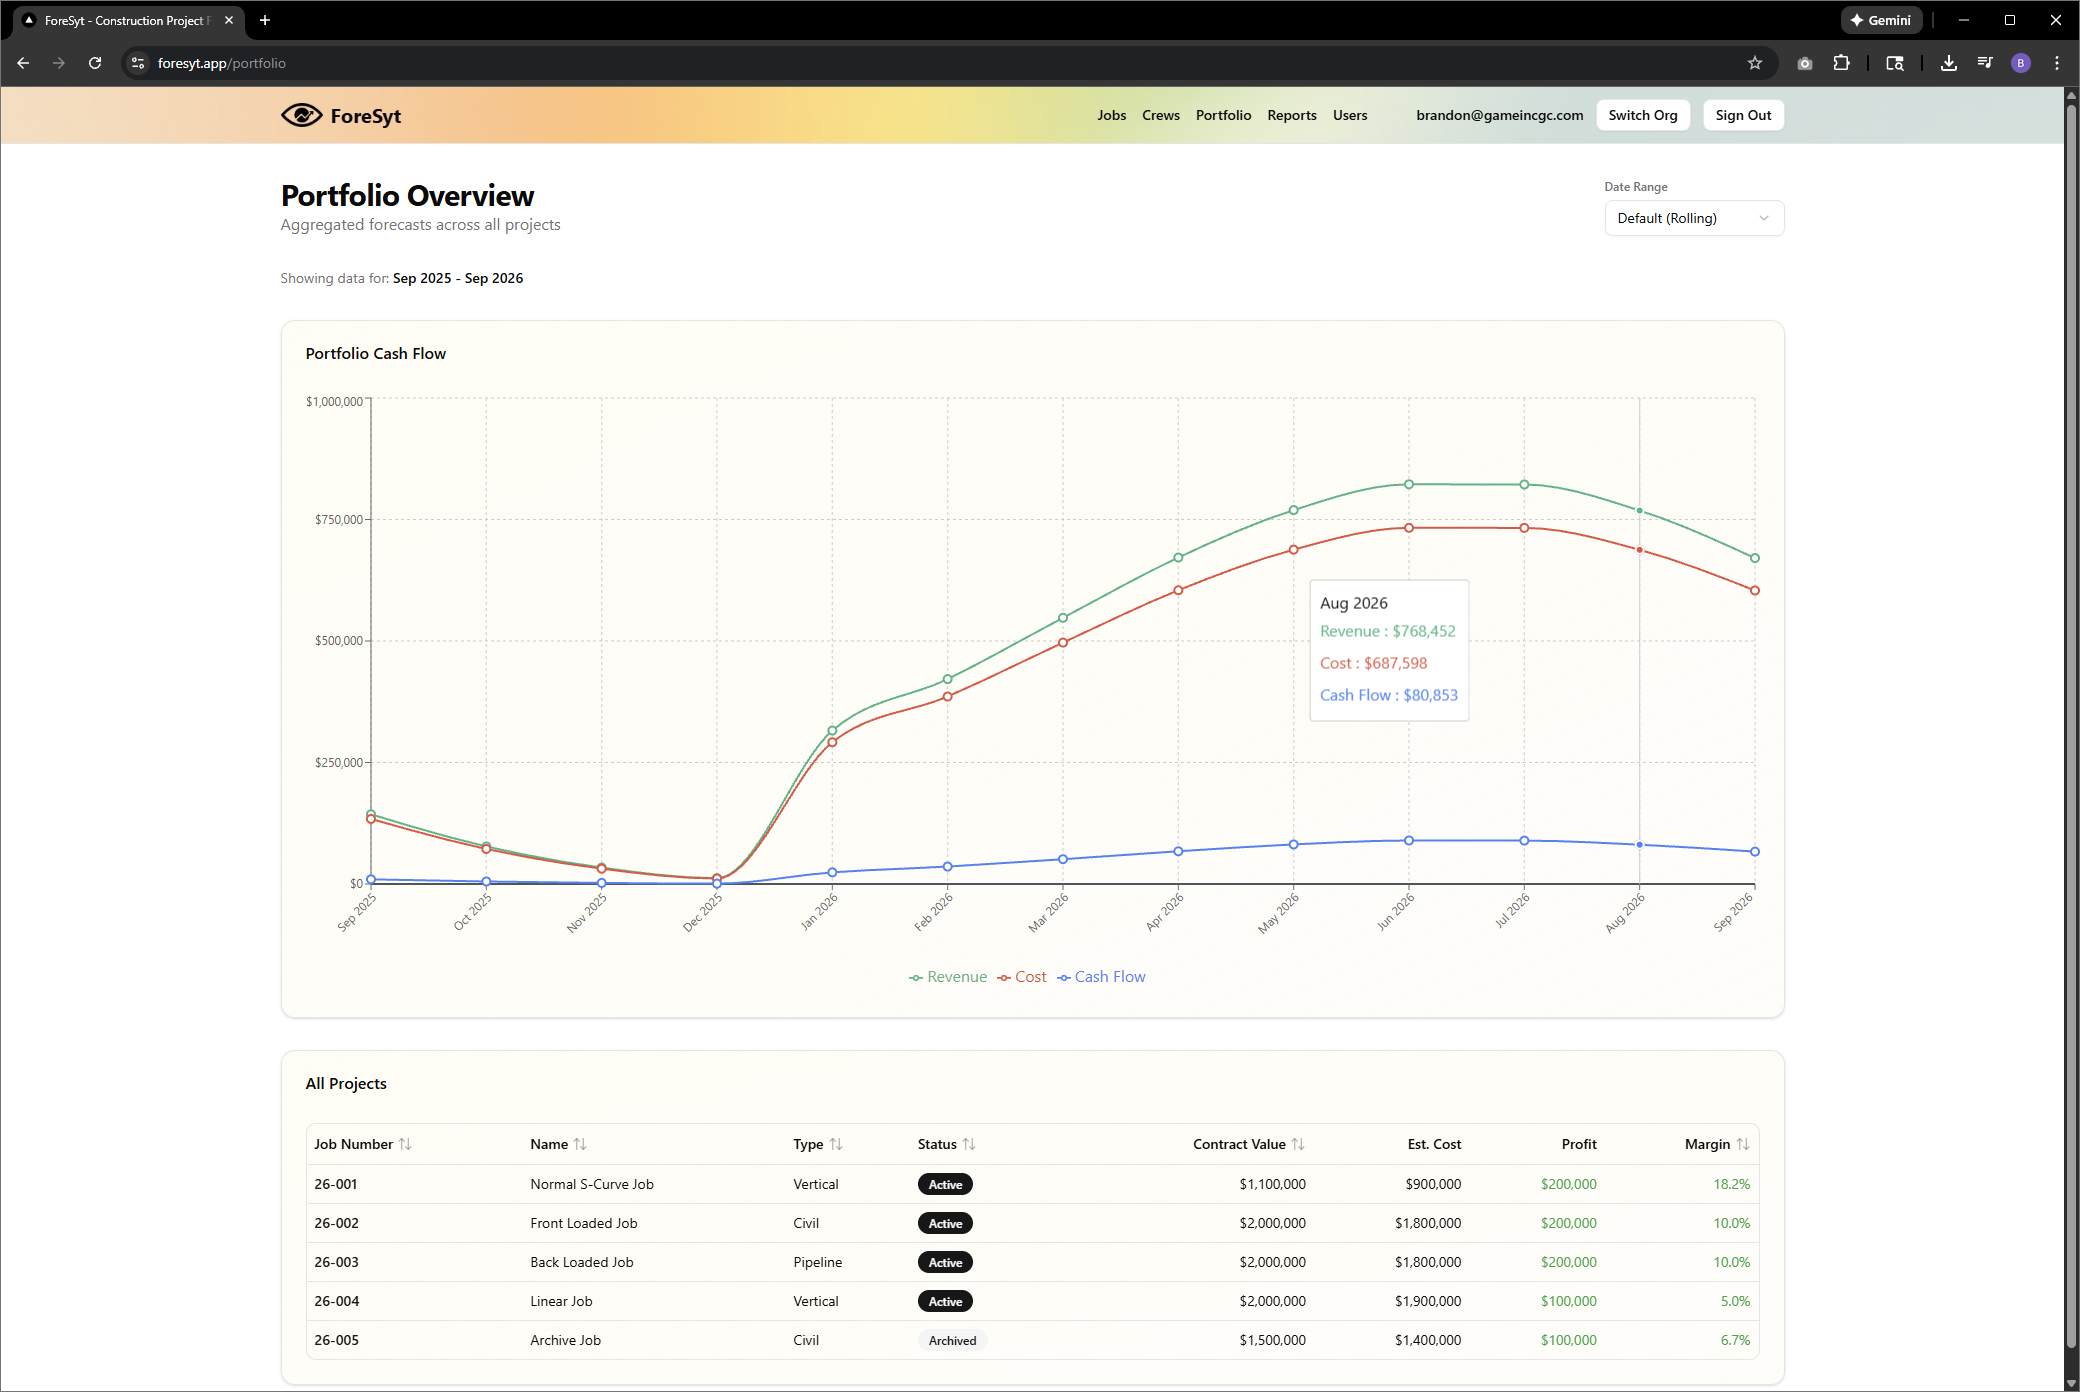Click the browser back arrow

[23, 62]
